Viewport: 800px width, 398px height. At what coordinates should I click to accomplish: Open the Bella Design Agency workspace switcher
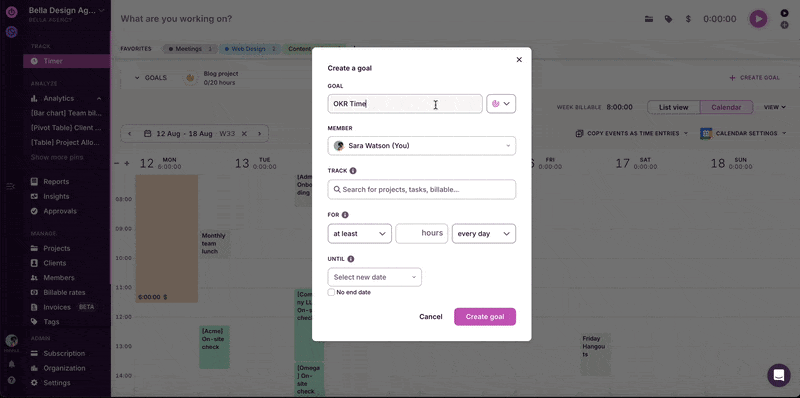[x=66, y=11]
